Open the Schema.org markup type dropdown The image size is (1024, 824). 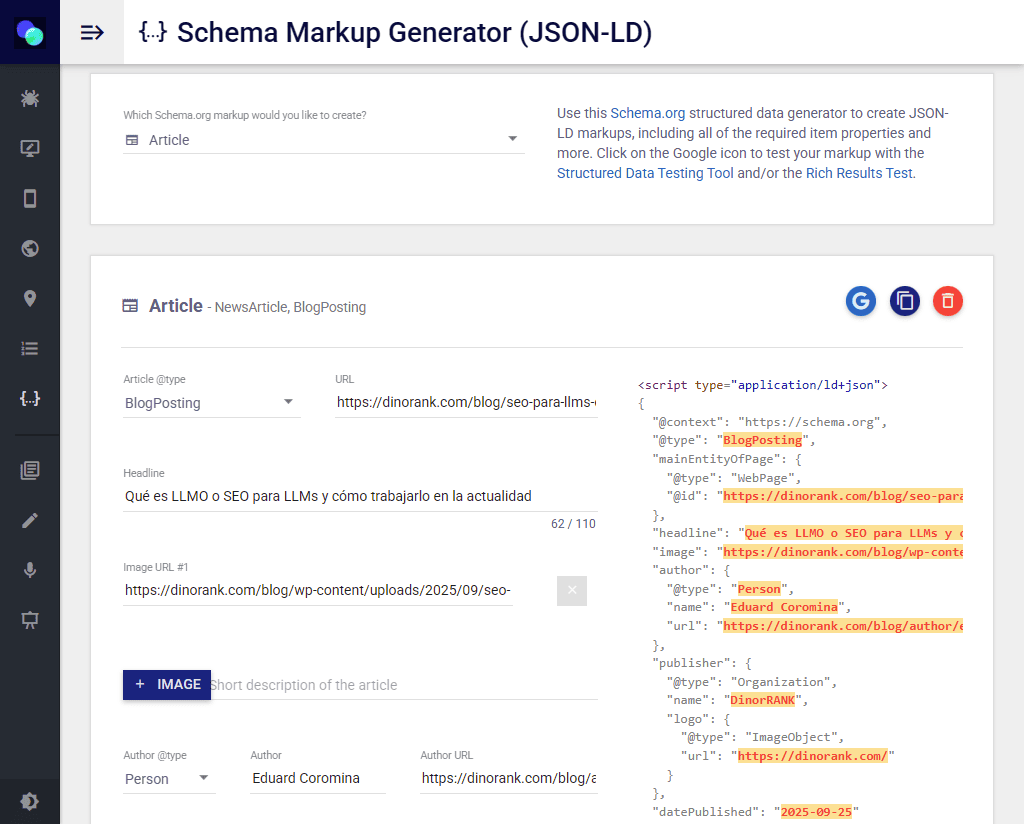[x=322, y=140]
